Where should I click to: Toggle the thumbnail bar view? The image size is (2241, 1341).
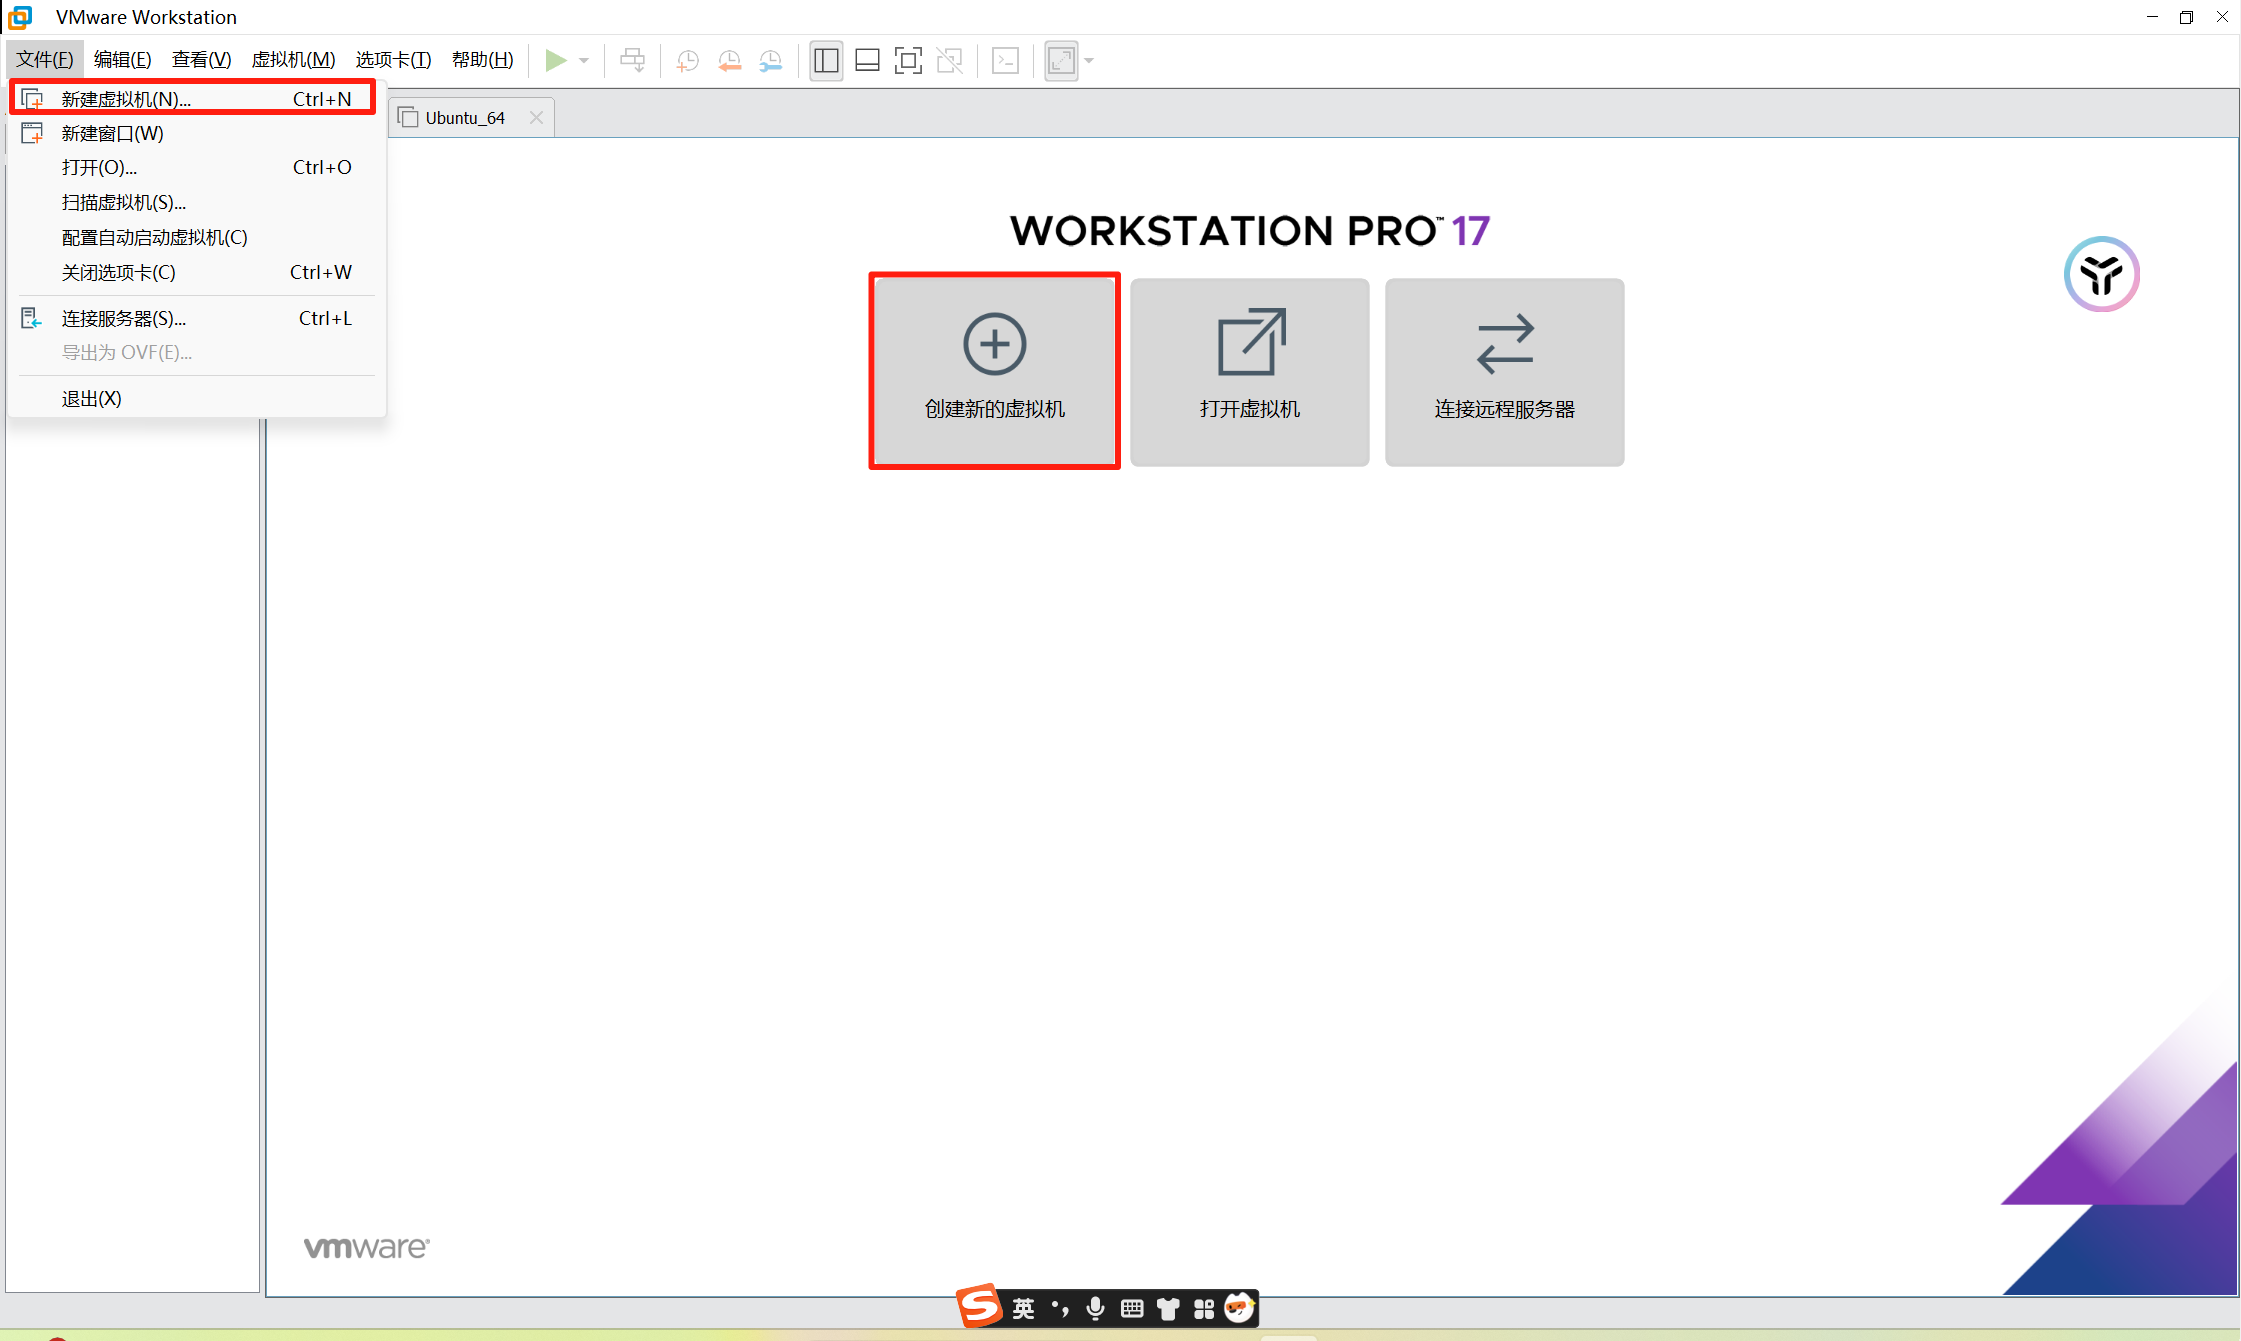click(x=867, y=61)
